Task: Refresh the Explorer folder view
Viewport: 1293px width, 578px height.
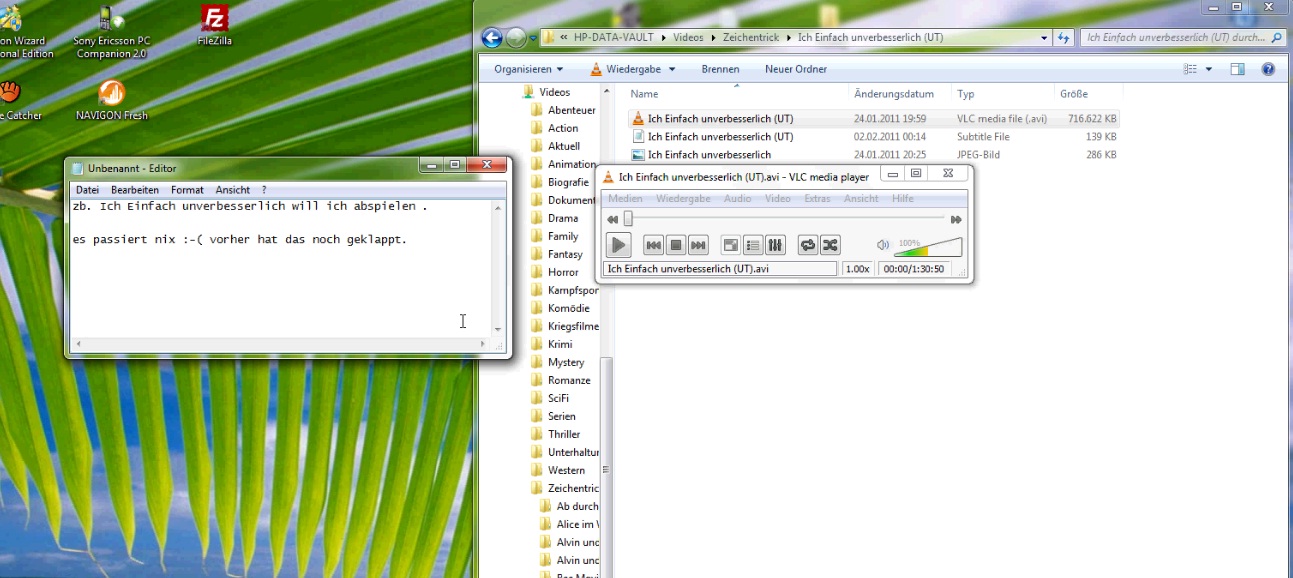Action: click(1064, 38)
